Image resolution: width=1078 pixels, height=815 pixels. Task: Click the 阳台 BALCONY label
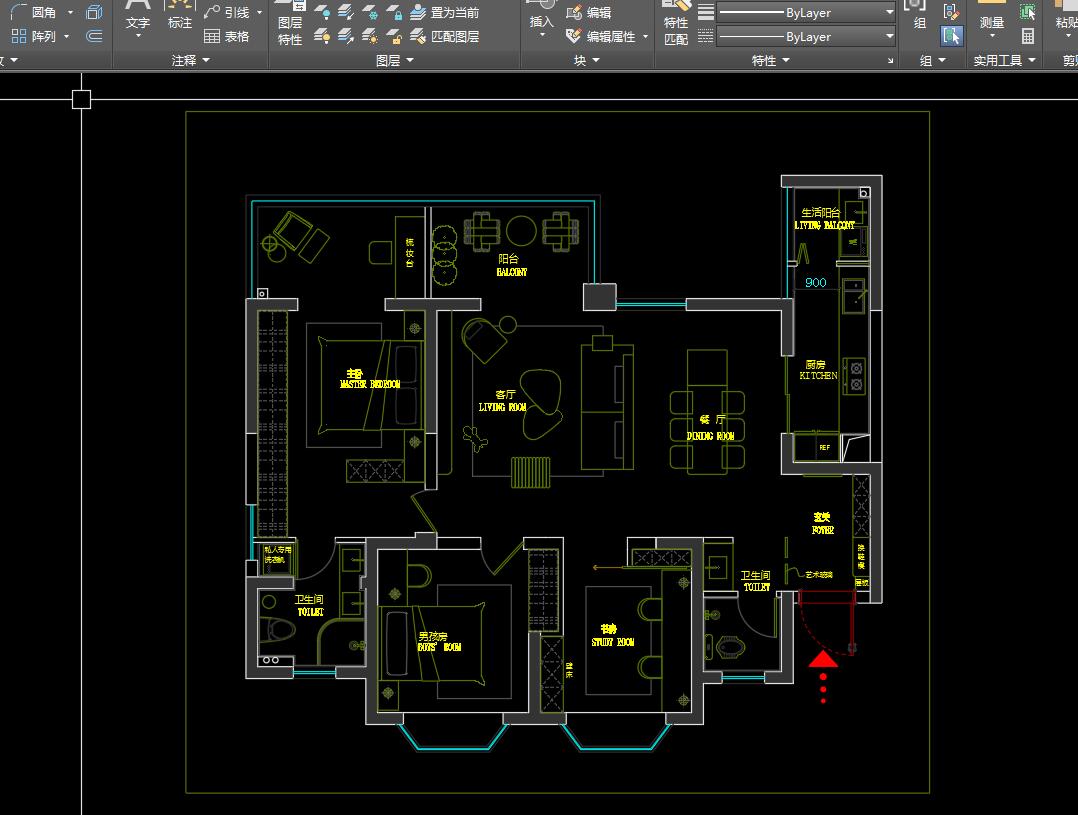pyautogui.click(x=512, y=265)
